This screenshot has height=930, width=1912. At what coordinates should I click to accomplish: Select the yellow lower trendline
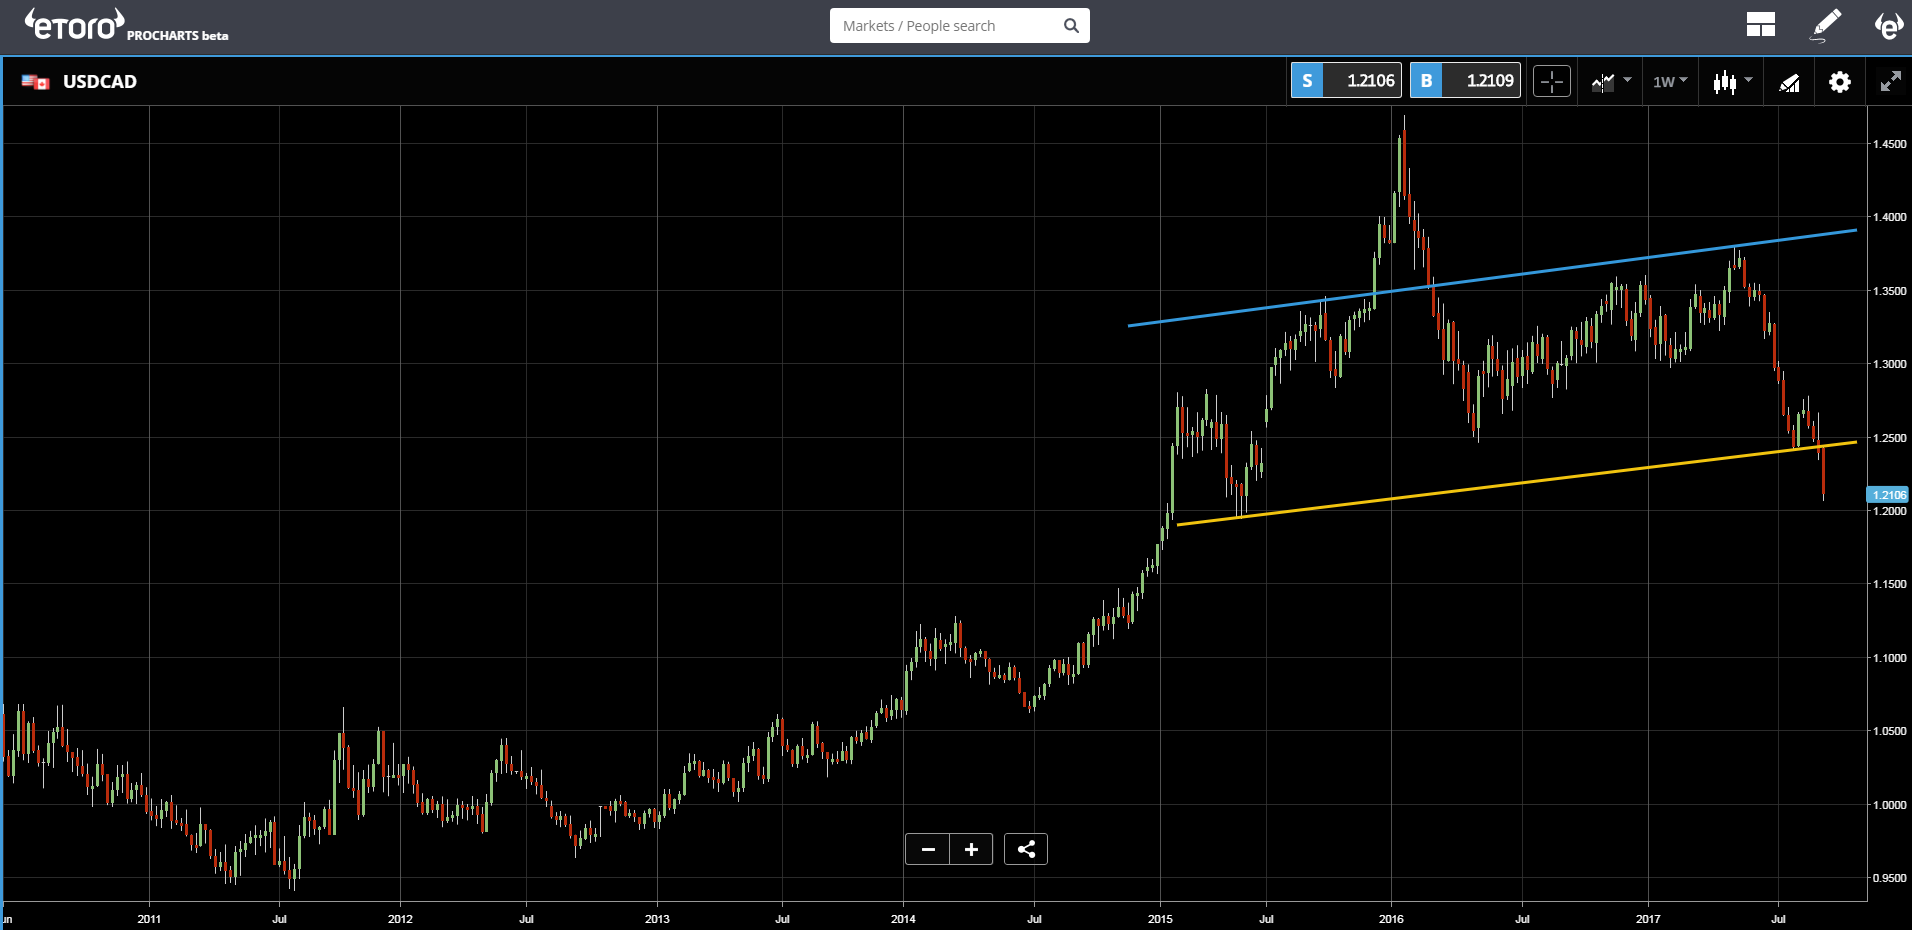1517,483
